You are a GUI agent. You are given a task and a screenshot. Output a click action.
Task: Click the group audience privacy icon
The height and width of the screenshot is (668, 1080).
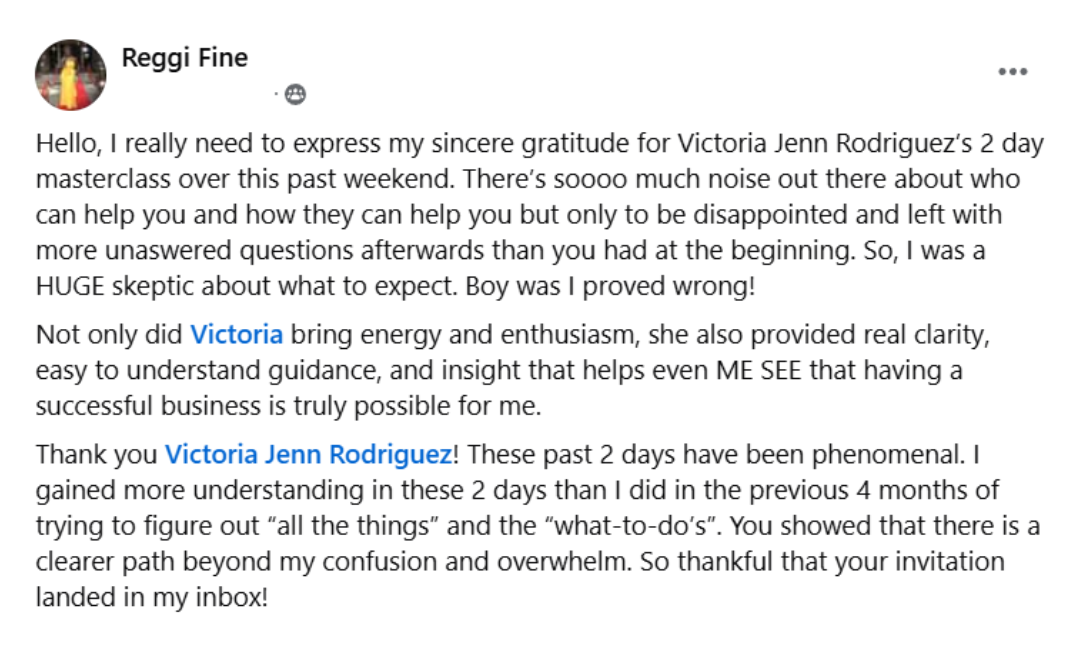(295, 94)
